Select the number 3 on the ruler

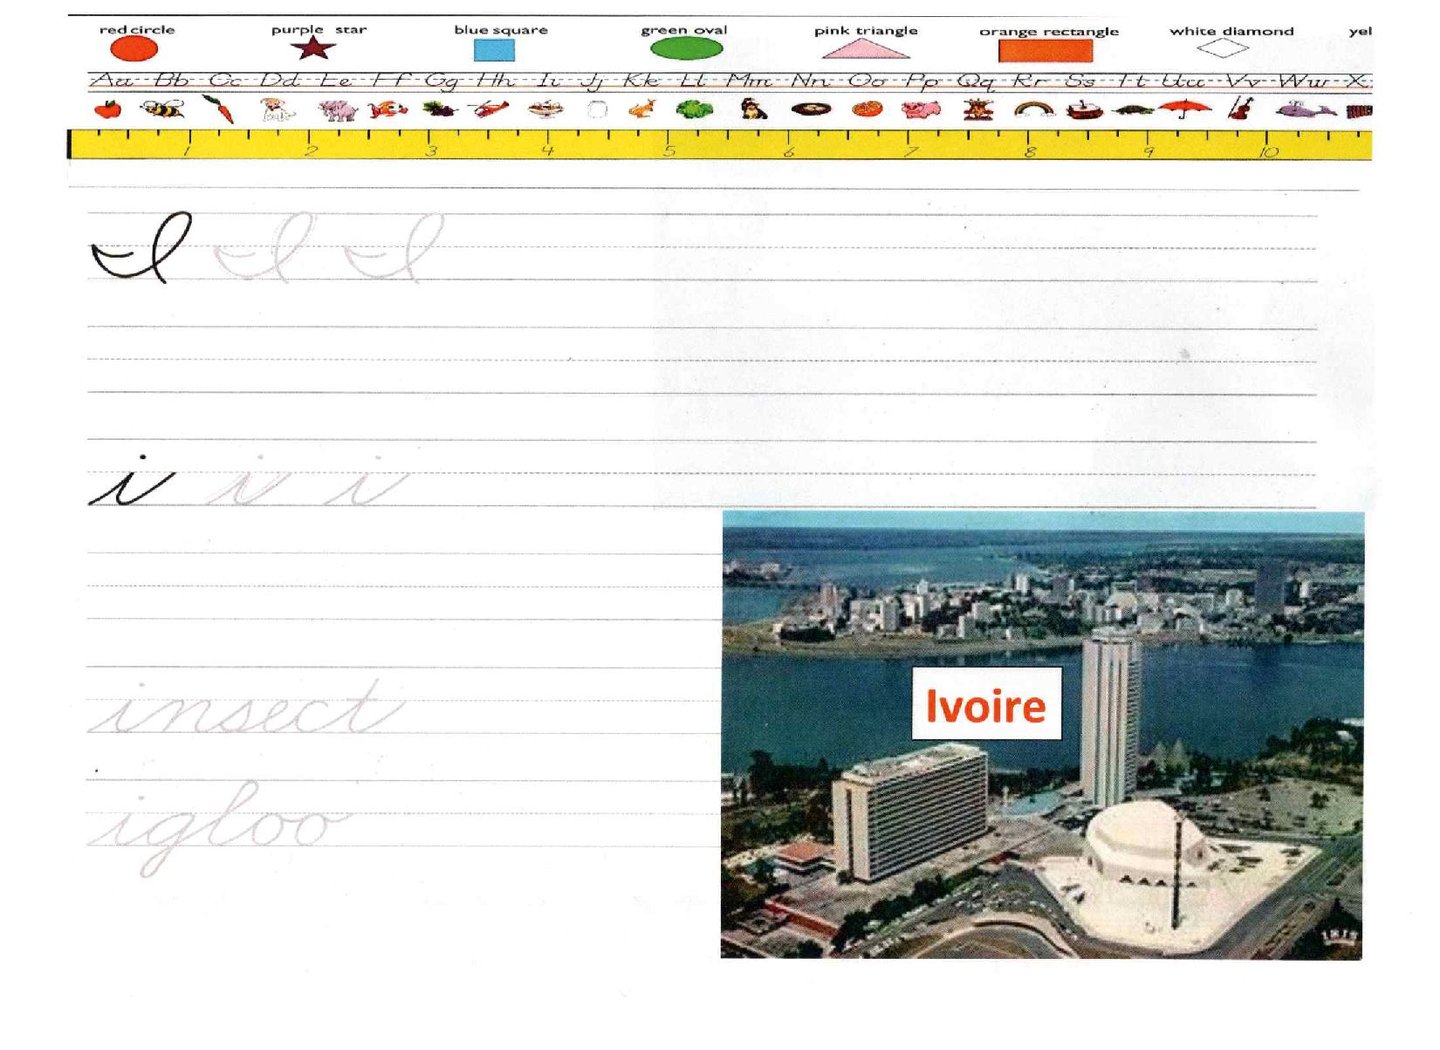tap(431, 151)
